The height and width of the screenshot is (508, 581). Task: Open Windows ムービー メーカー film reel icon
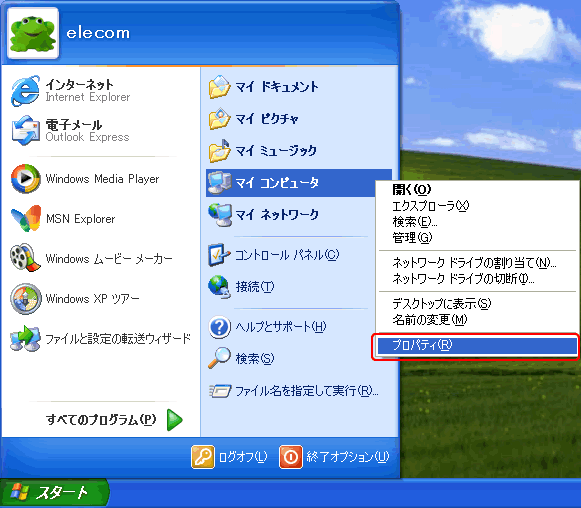click(x=25, y=258)
